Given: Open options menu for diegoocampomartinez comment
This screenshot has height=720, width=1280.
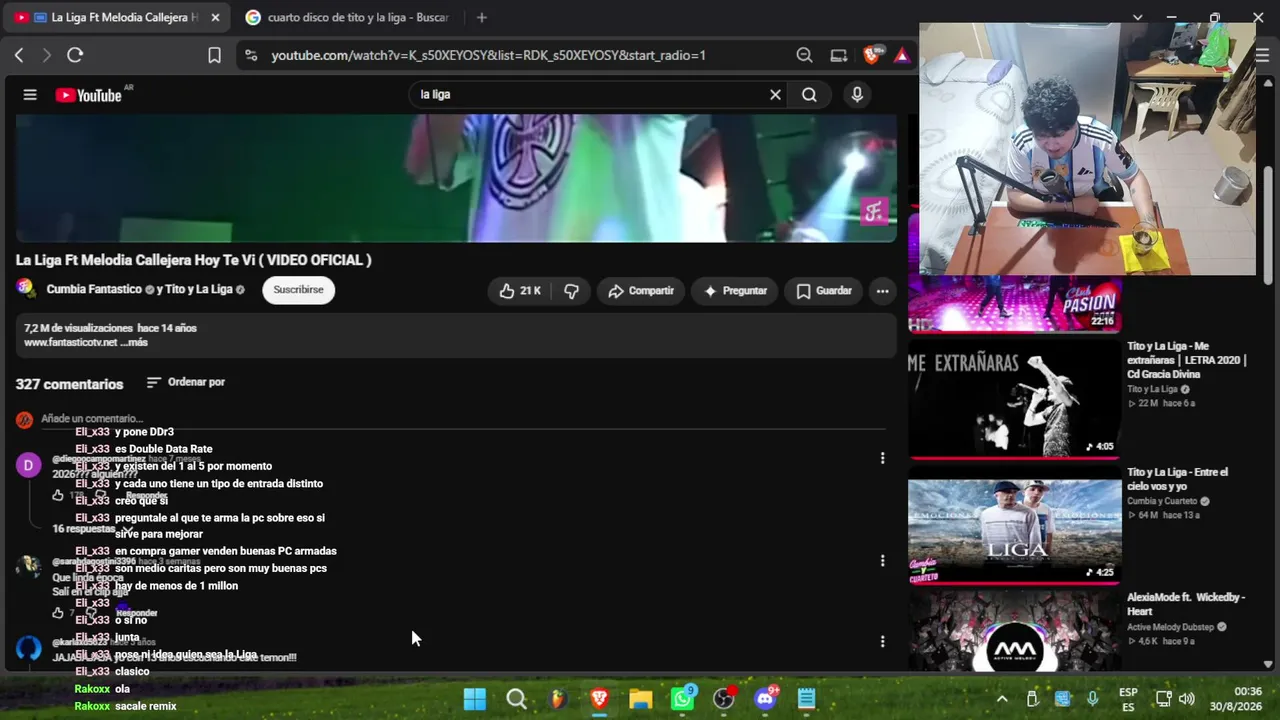Looking at the screenshot, I should point(882,458).
